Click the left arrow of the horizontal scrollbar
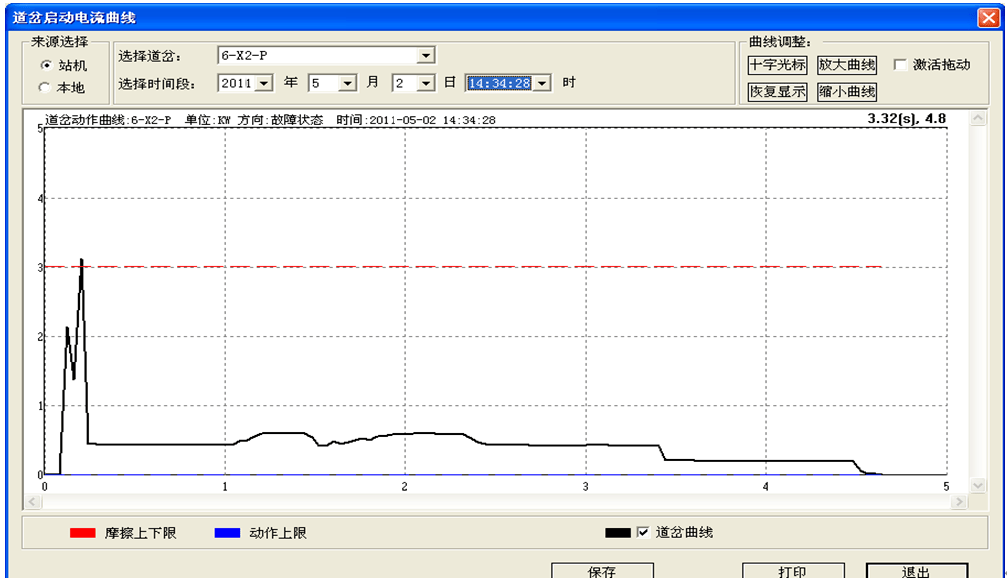This screenshot has width=1007, height=579. (x=32, y=502)
